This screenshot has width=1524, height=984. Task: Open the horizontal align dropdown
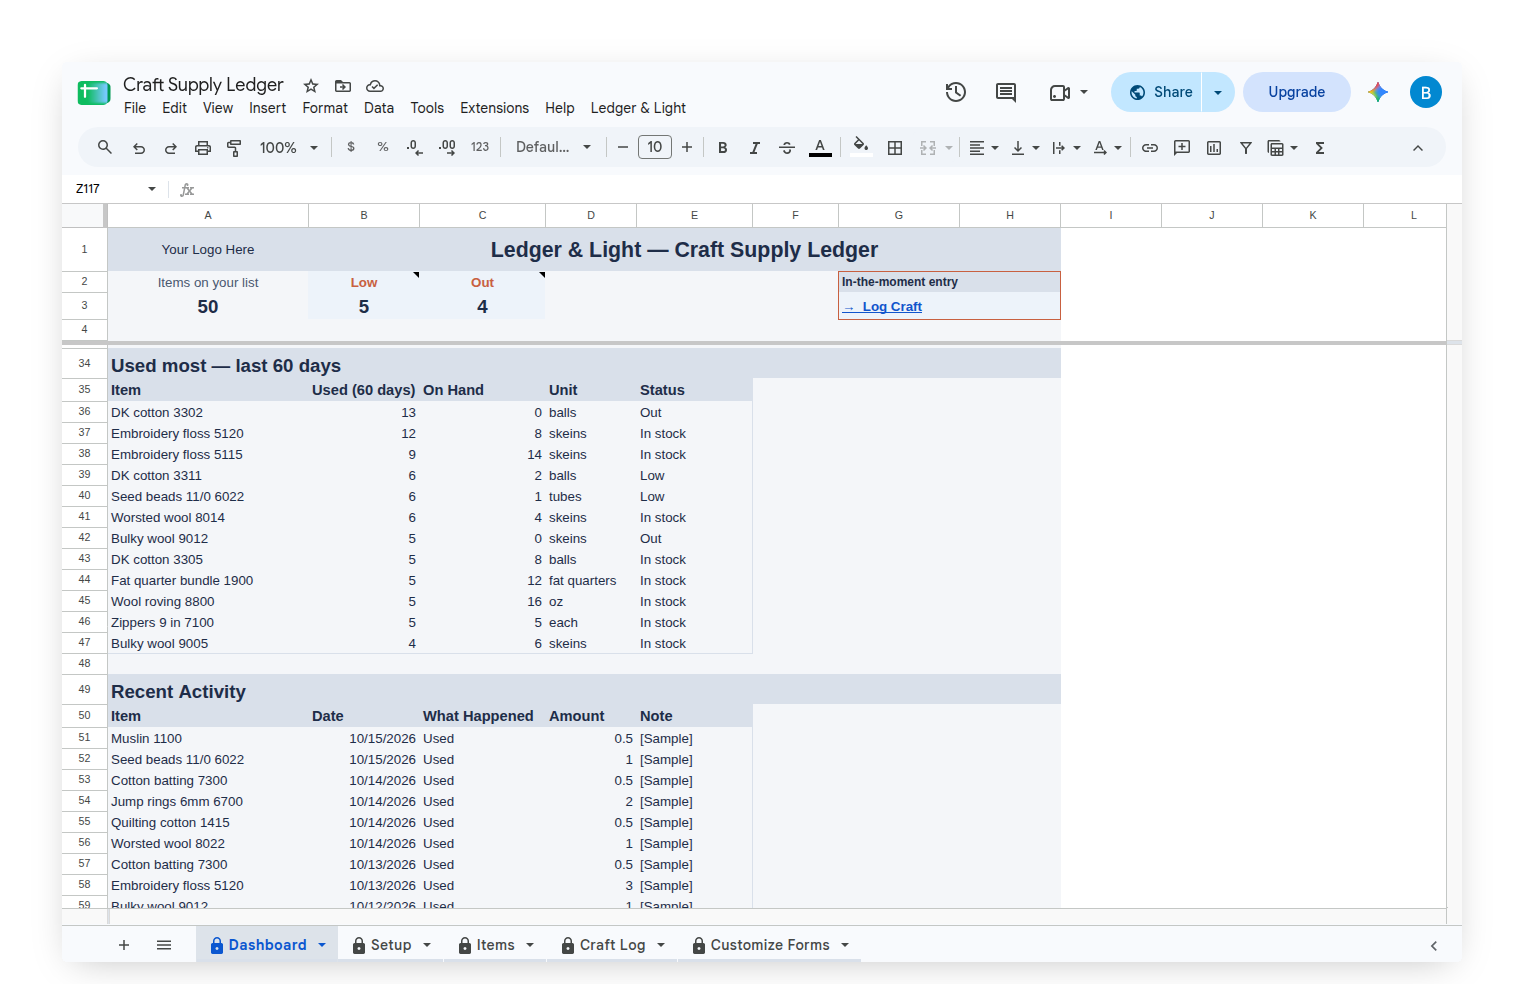[x=984, y=148]
